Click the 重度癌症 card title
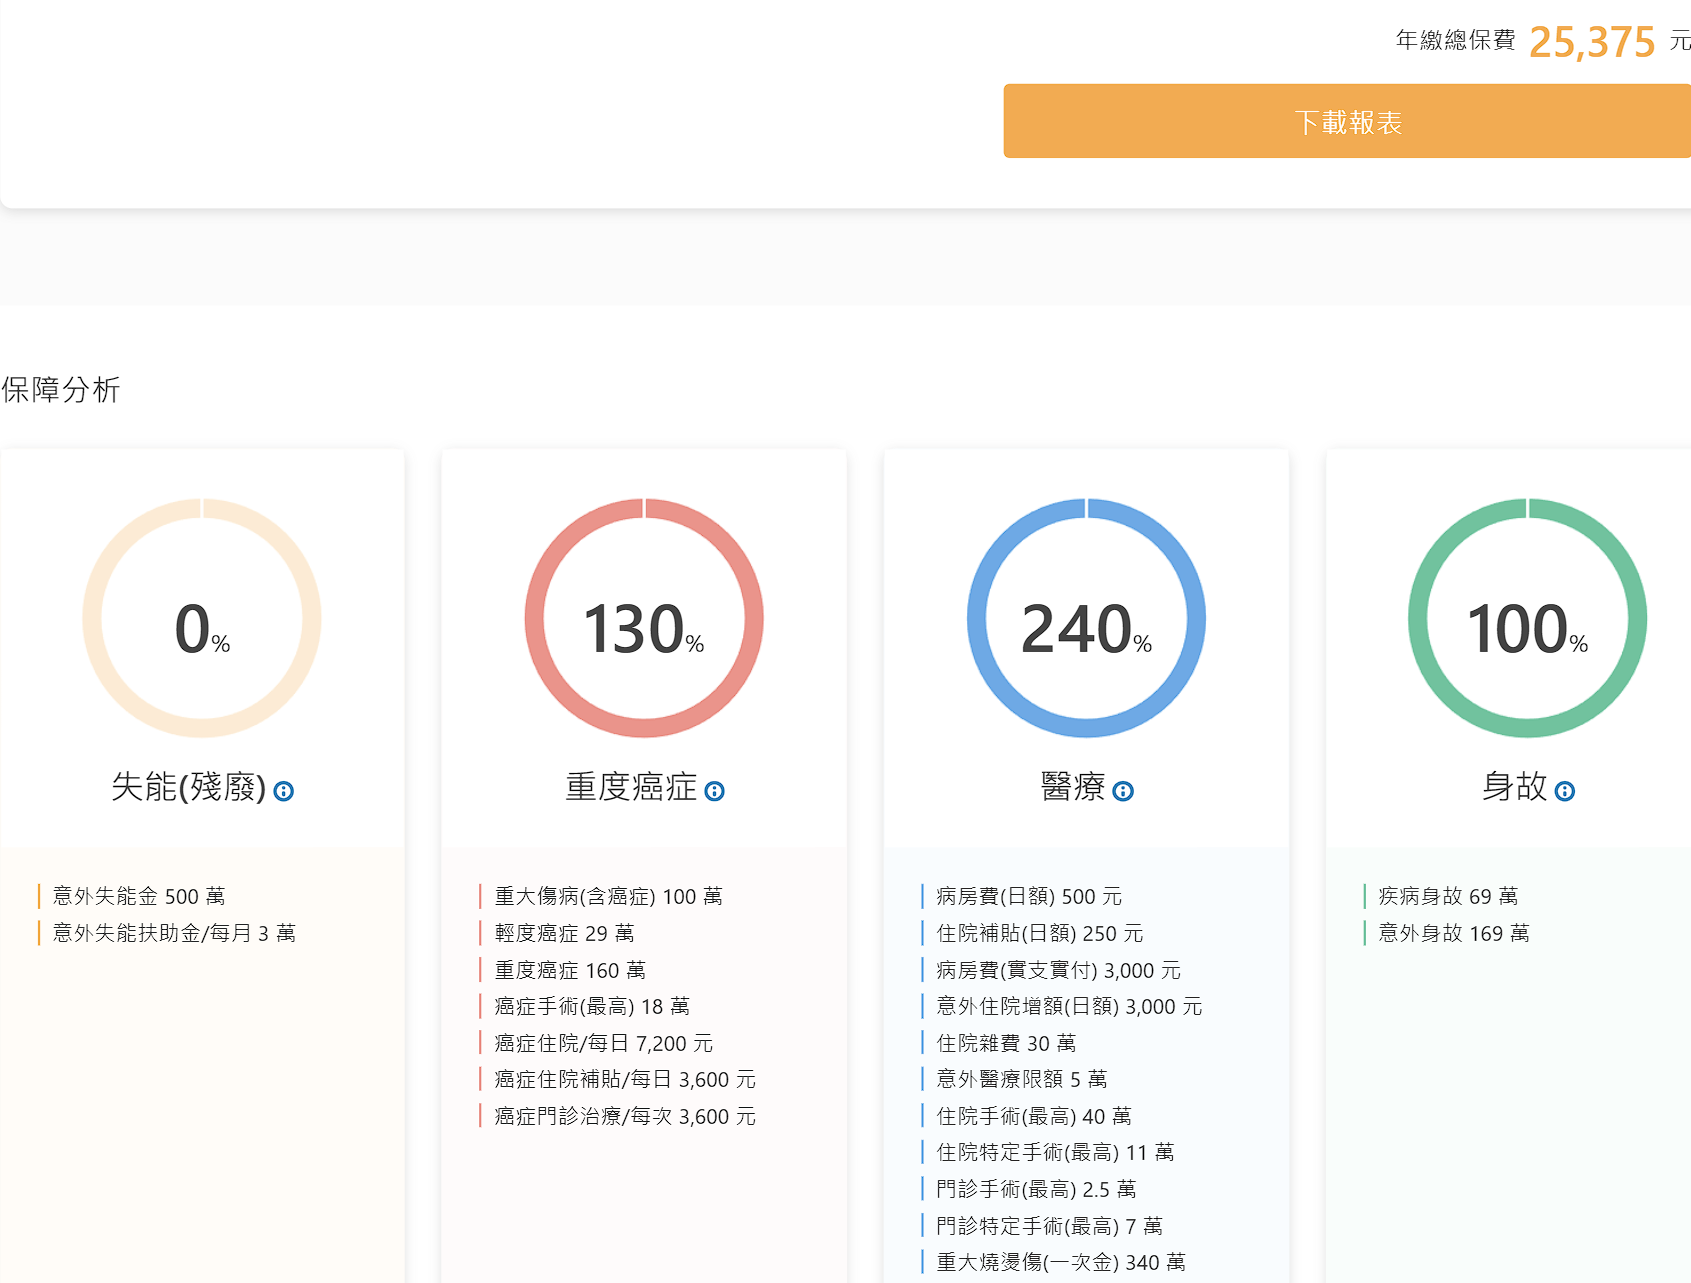Screen dimensions: 1691x1283 631,787
